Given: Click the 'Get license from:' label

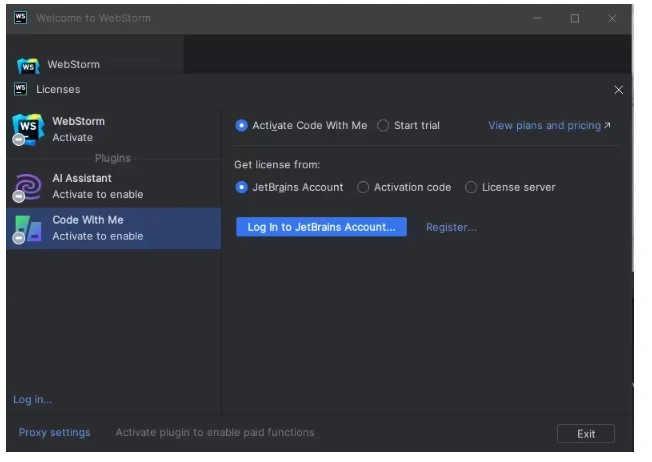Looking at the screenshot, I should 277,165.
